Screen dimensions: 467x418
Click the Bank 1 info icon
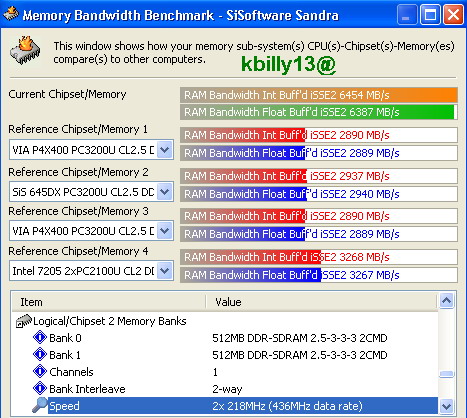point(40,354)
